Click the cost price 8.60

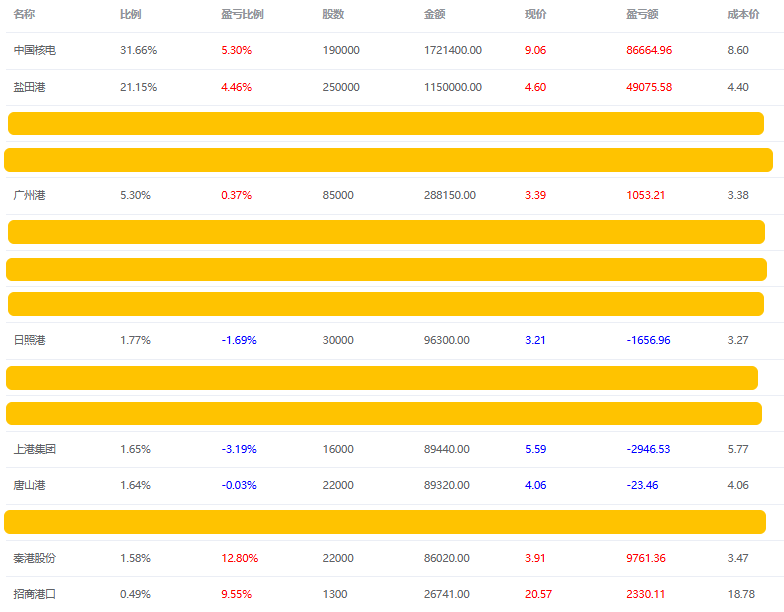(738, 50)
